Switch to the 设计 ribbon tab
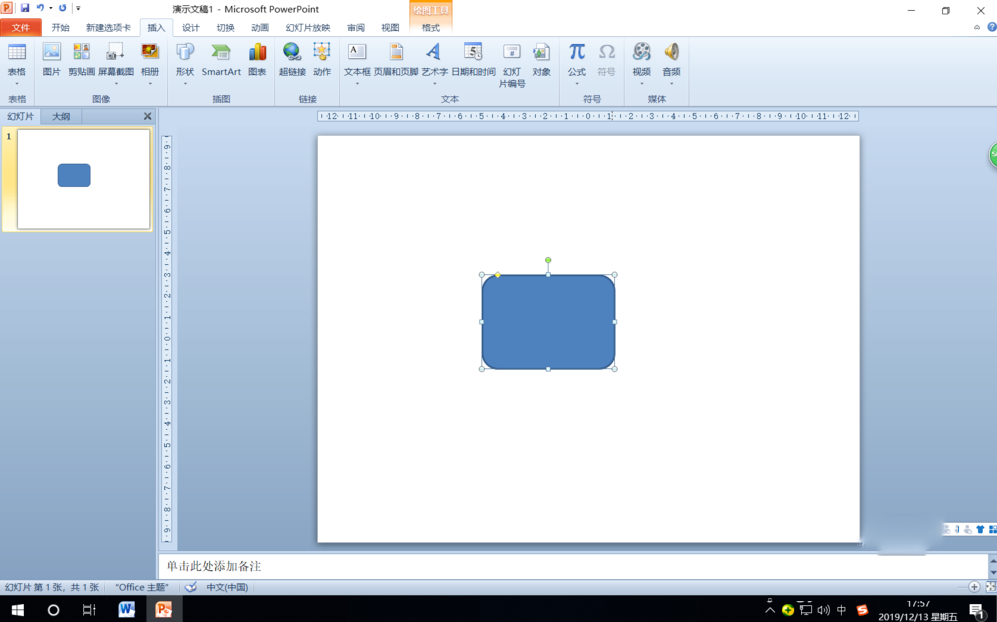Screen dimensions: 997x622 point(190,28)
